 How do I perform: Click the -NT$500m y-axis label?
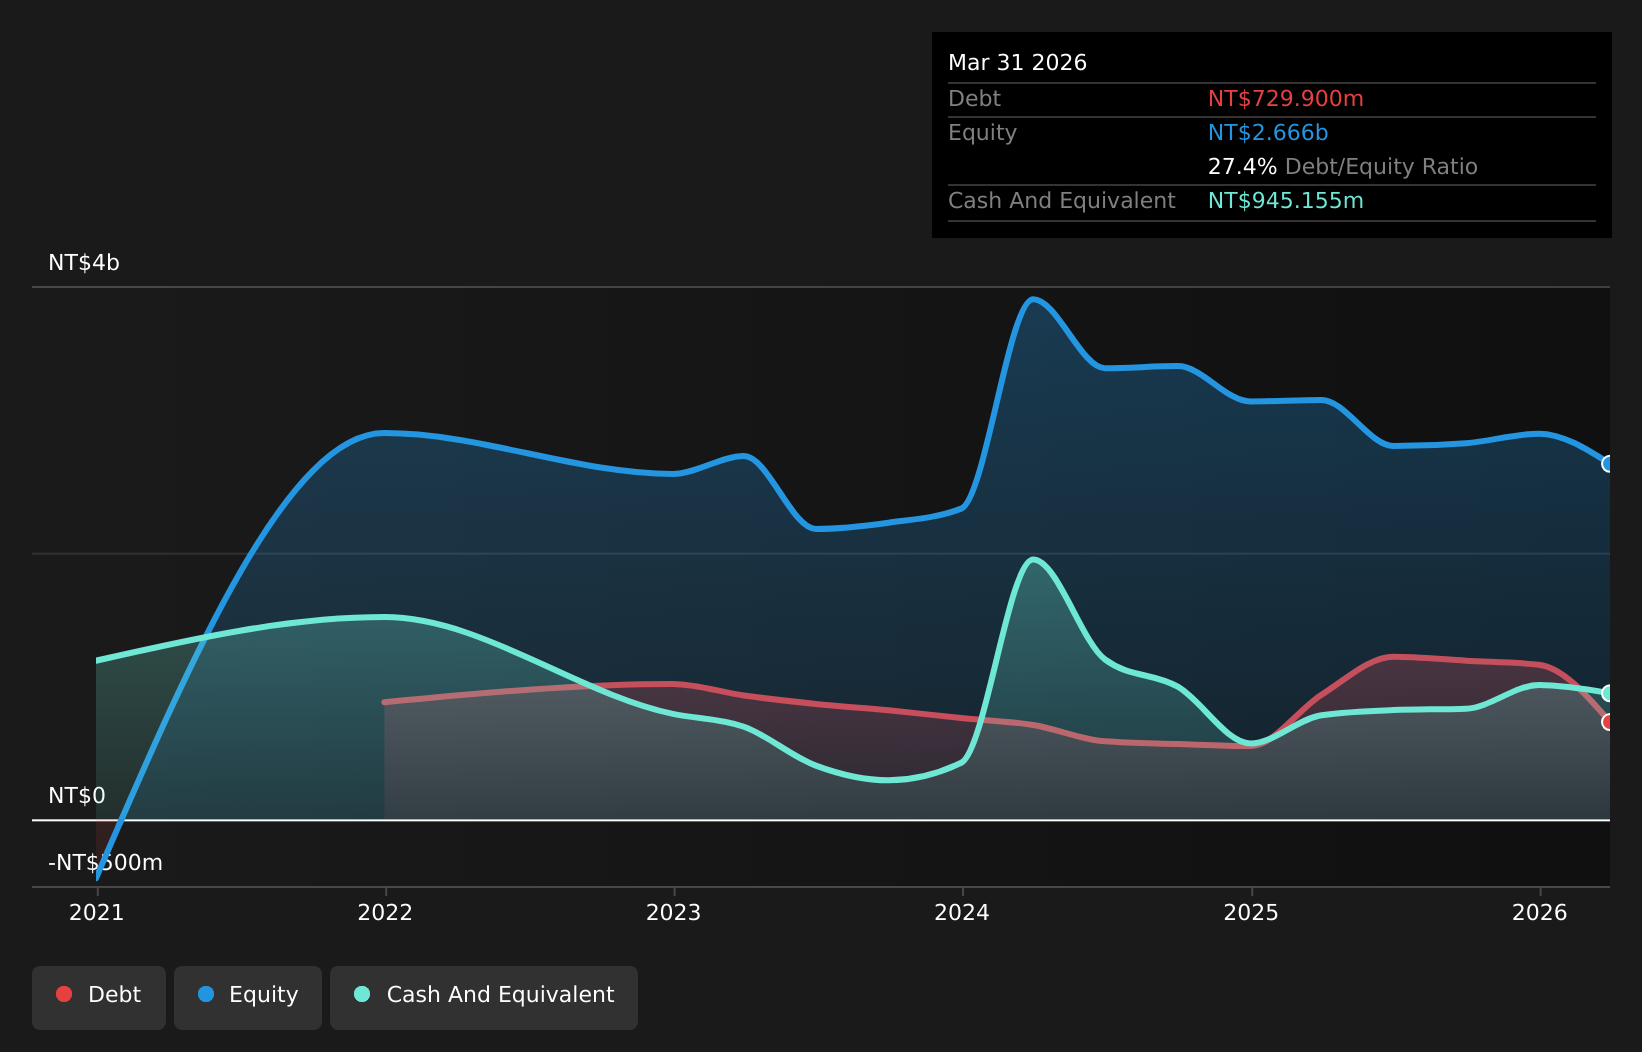point(105,863)
